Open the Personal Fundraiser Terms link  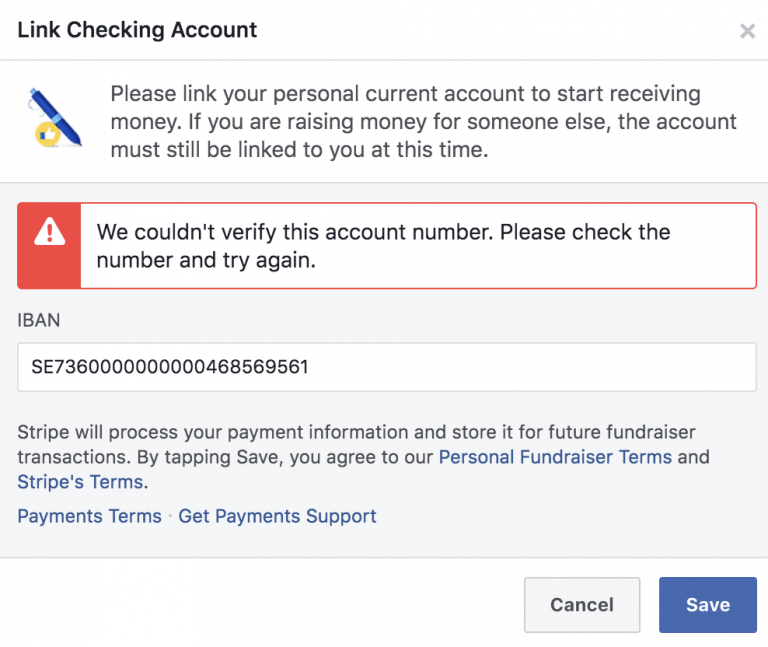click(556, 457)
